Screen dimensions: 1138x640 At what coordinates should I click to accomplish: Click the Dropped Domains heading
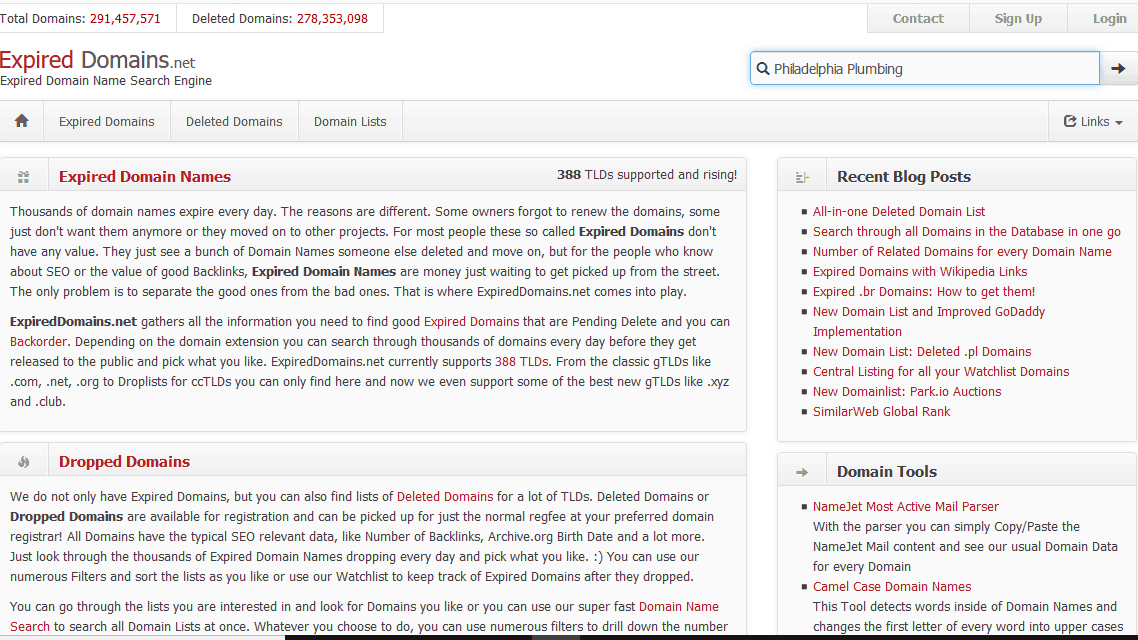(124, 461)
